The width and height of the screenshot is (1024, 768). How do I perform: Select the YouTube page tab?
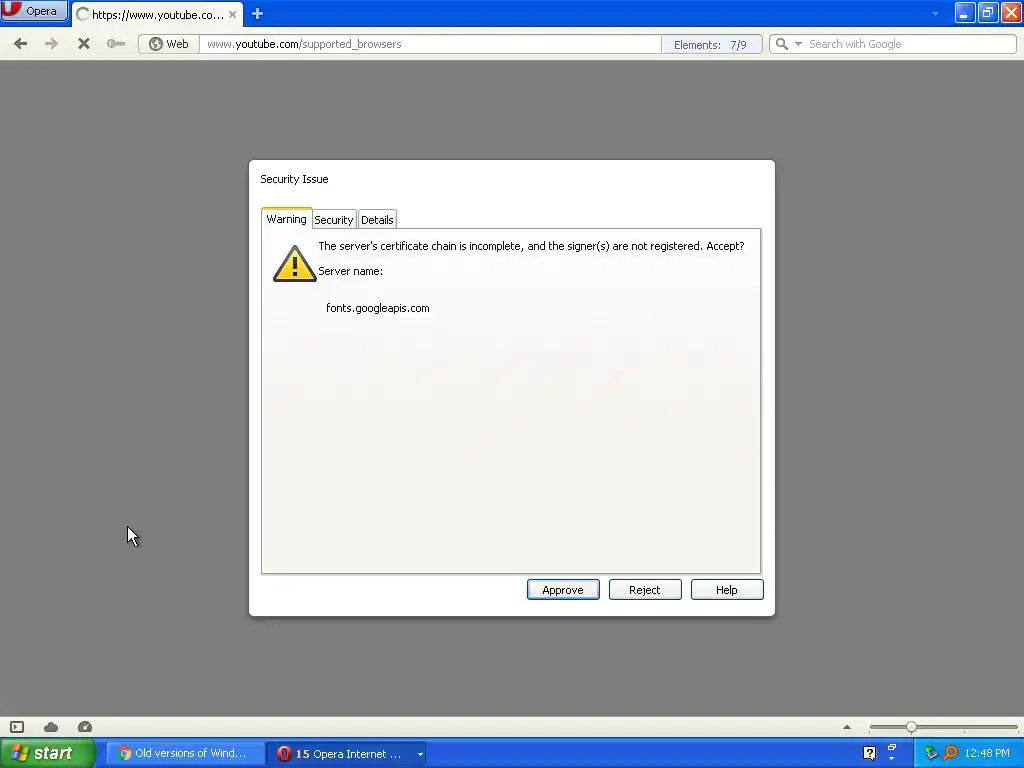click(157, 14)
